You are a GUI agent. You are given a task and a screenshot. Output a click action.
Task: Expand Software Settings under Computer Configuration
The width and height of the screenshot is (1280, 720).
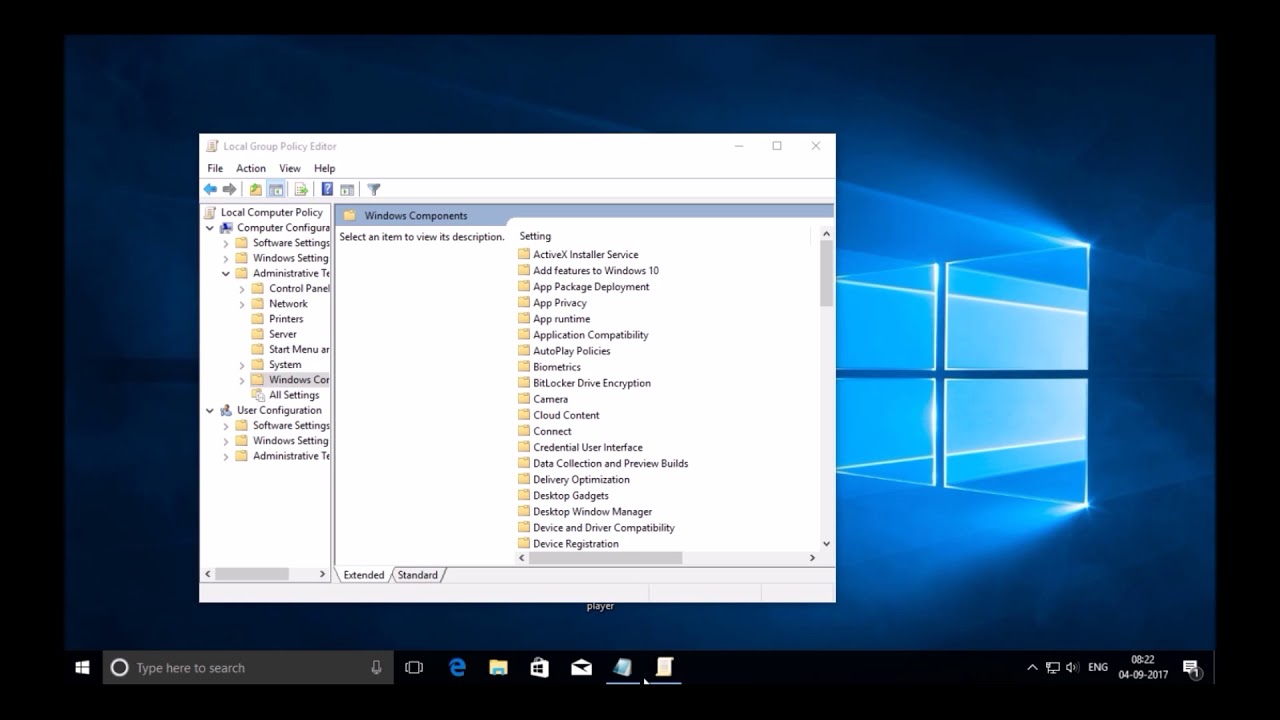click(x=226, y=243)
